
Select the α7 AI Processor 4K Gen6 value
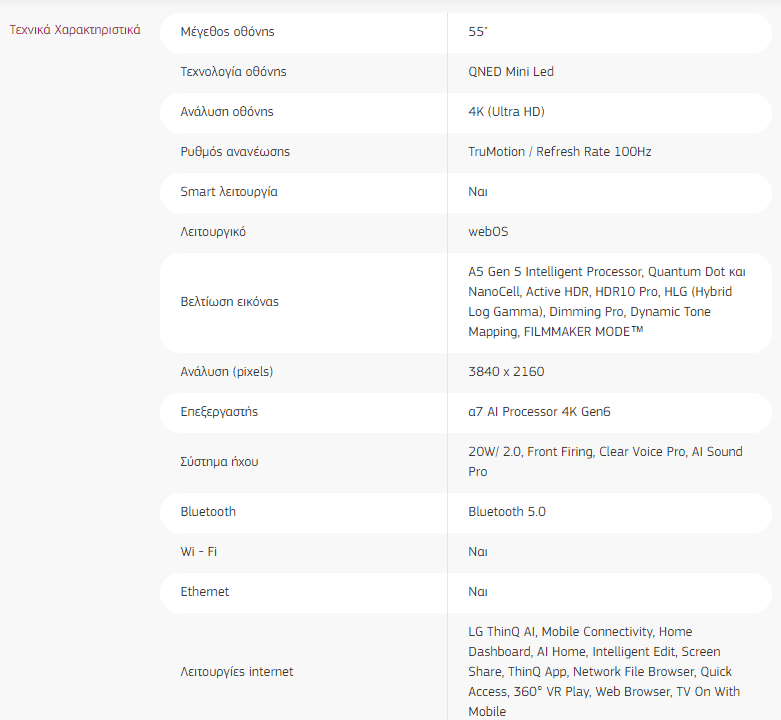click(539, 412)
